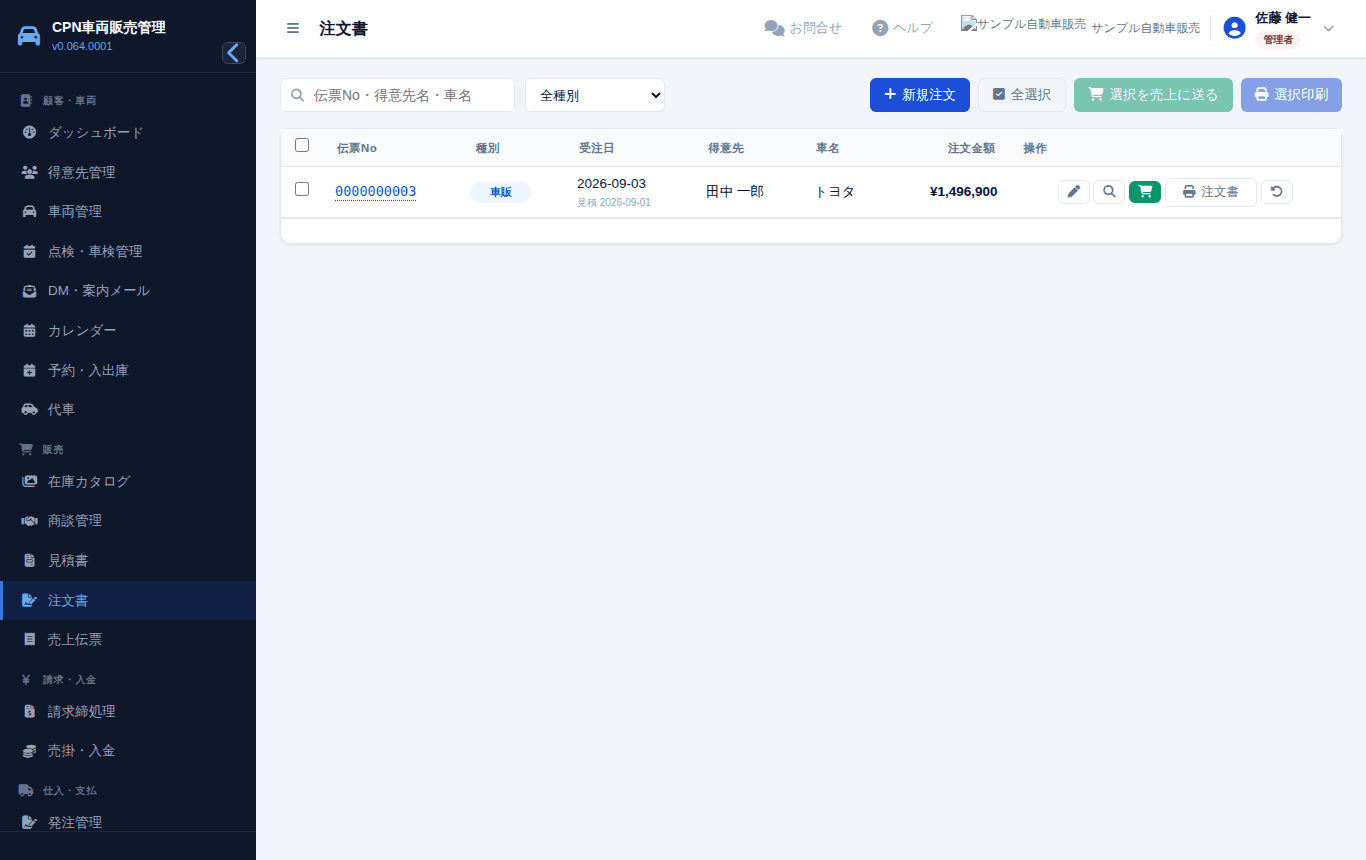
Task: Open 代車 in the sidebar
Action: 128,410
